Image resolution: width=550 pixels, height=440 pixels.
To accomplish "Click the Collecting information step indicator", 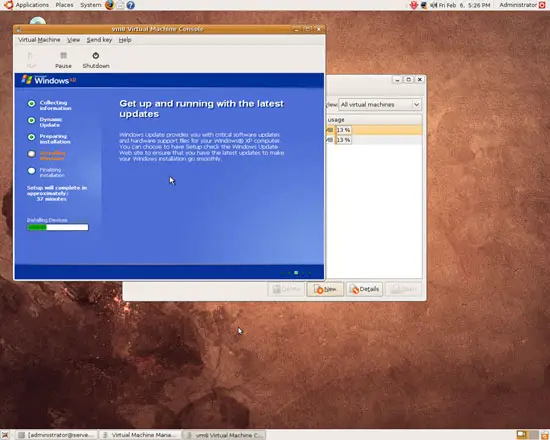I will point(32,104).
